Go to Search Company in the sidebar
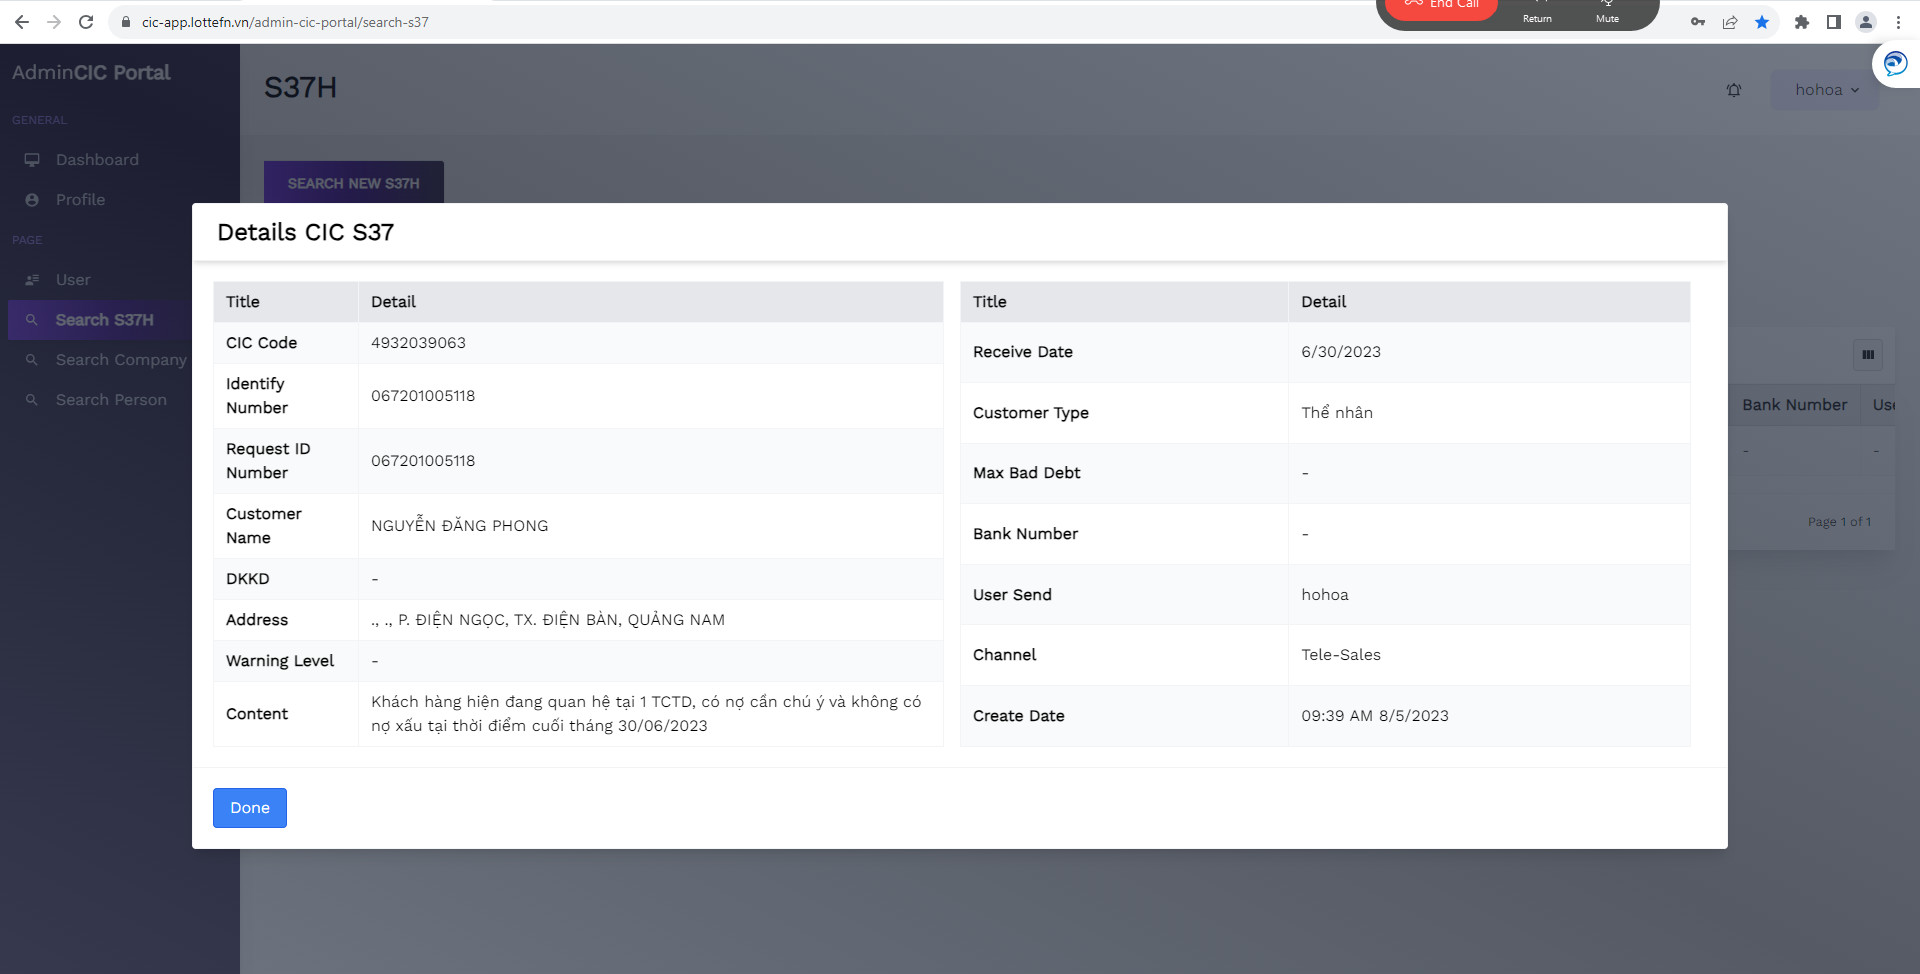The width and height of the screenshot is (1920, 974). tap(120, 360)
